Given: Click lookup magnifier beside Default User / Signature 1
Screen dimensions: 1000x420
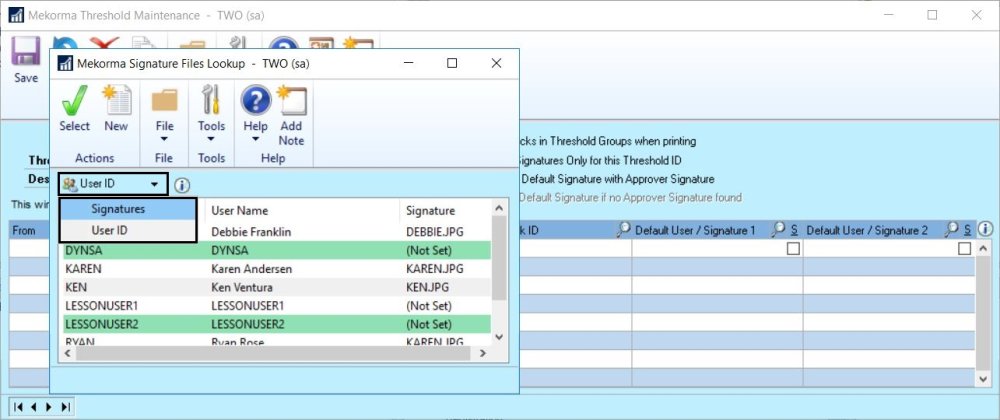Looking at the screenshot, I should click(778, 229).
